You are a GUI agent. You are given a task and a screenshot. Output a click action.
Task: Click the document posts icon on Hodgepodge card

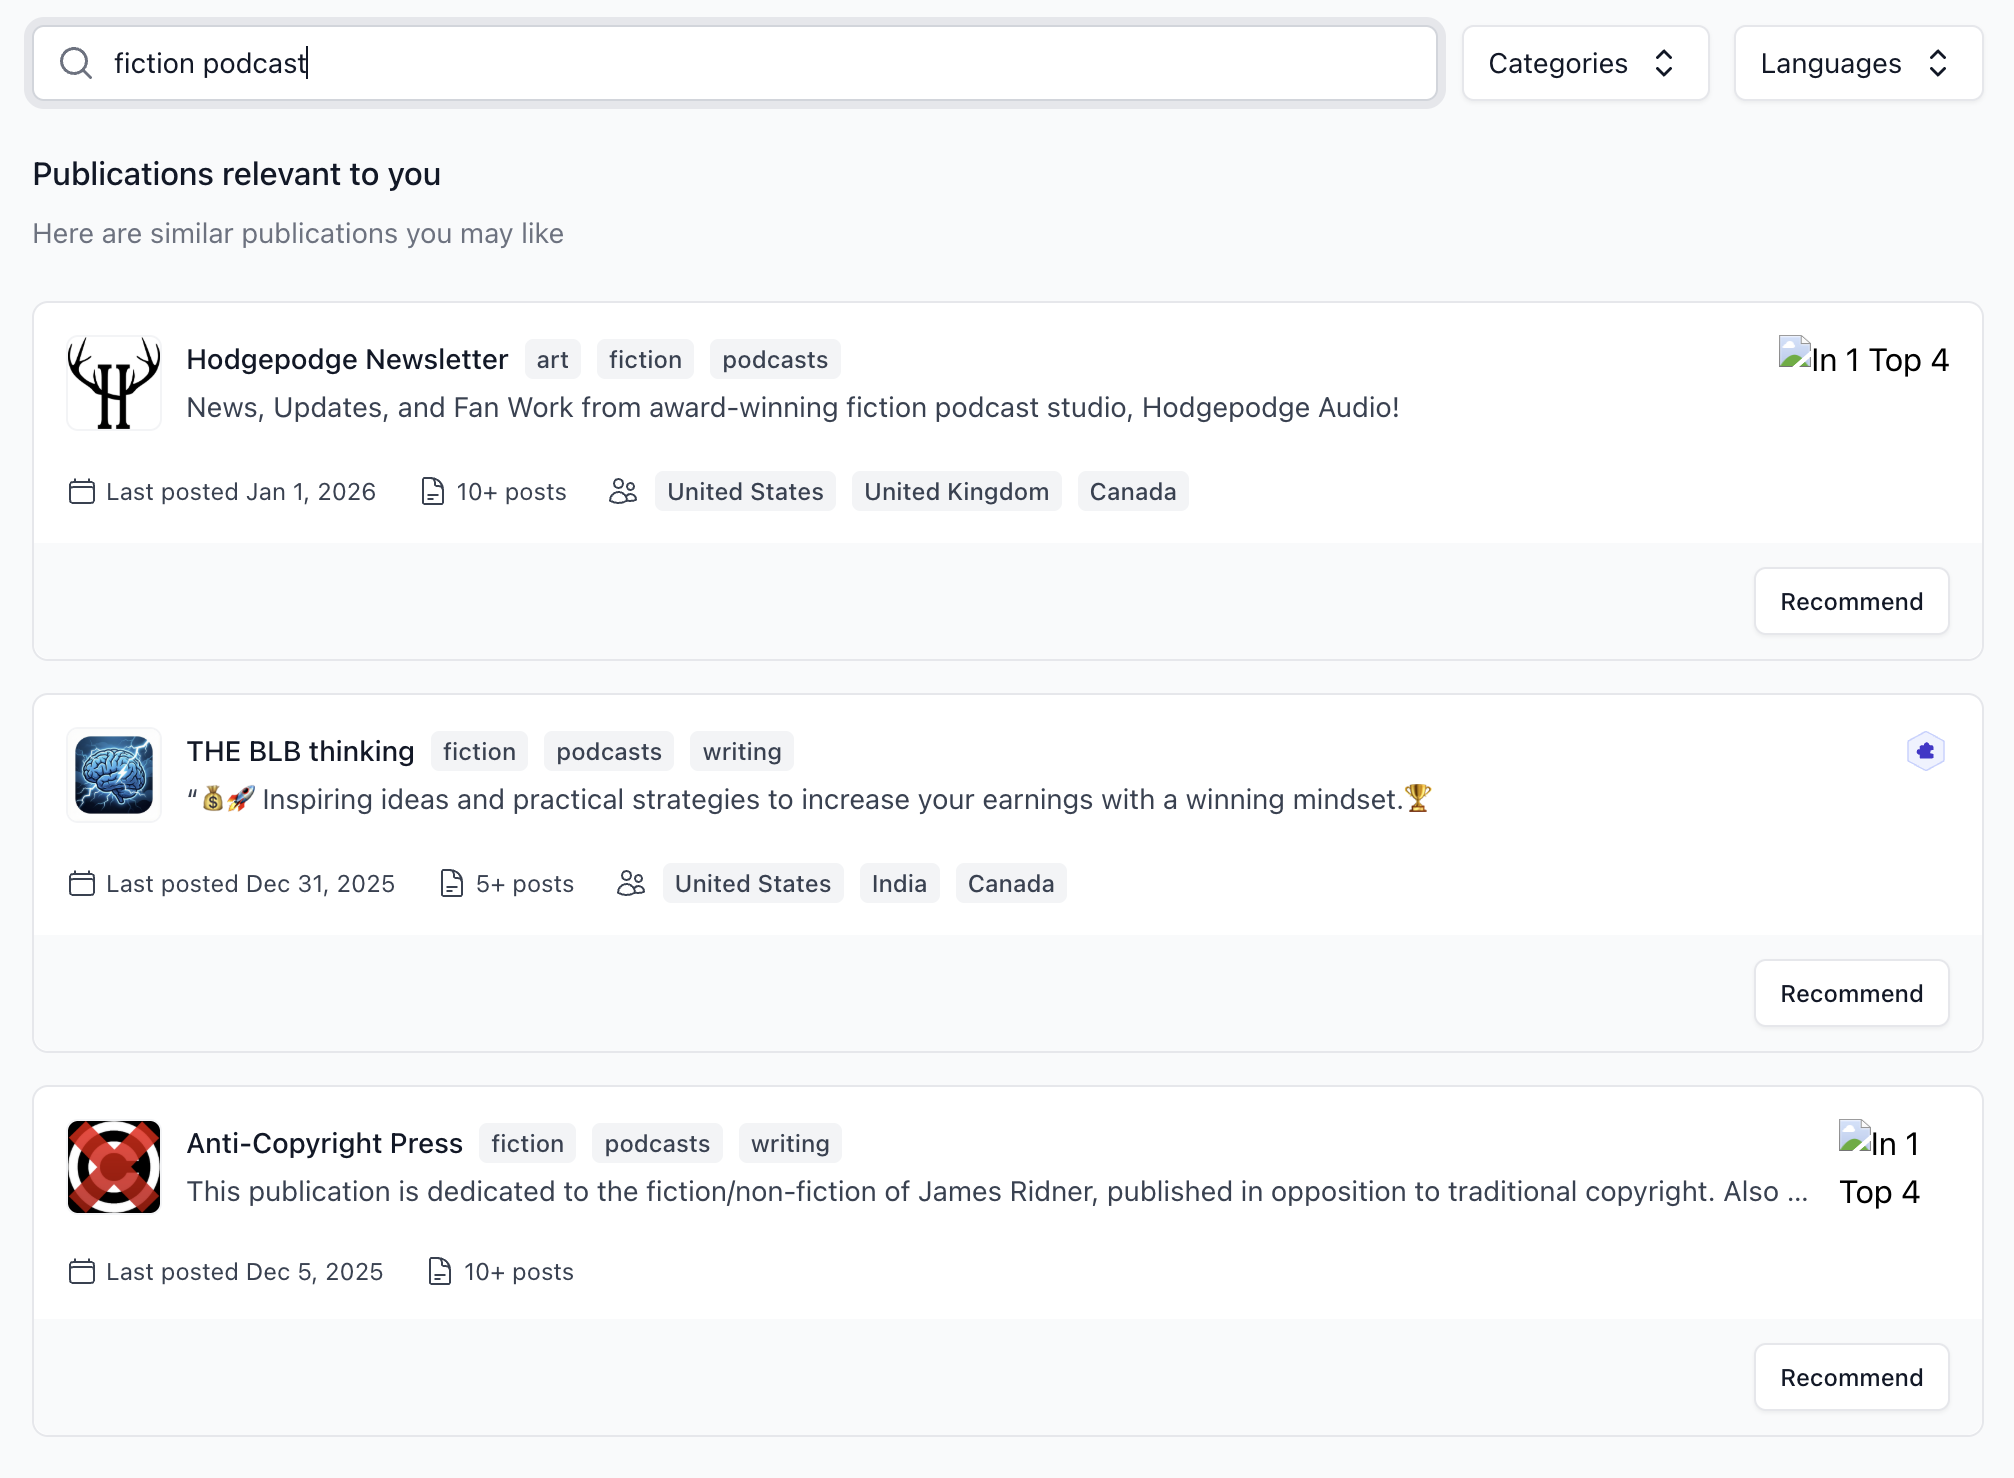tap(432, 492)
